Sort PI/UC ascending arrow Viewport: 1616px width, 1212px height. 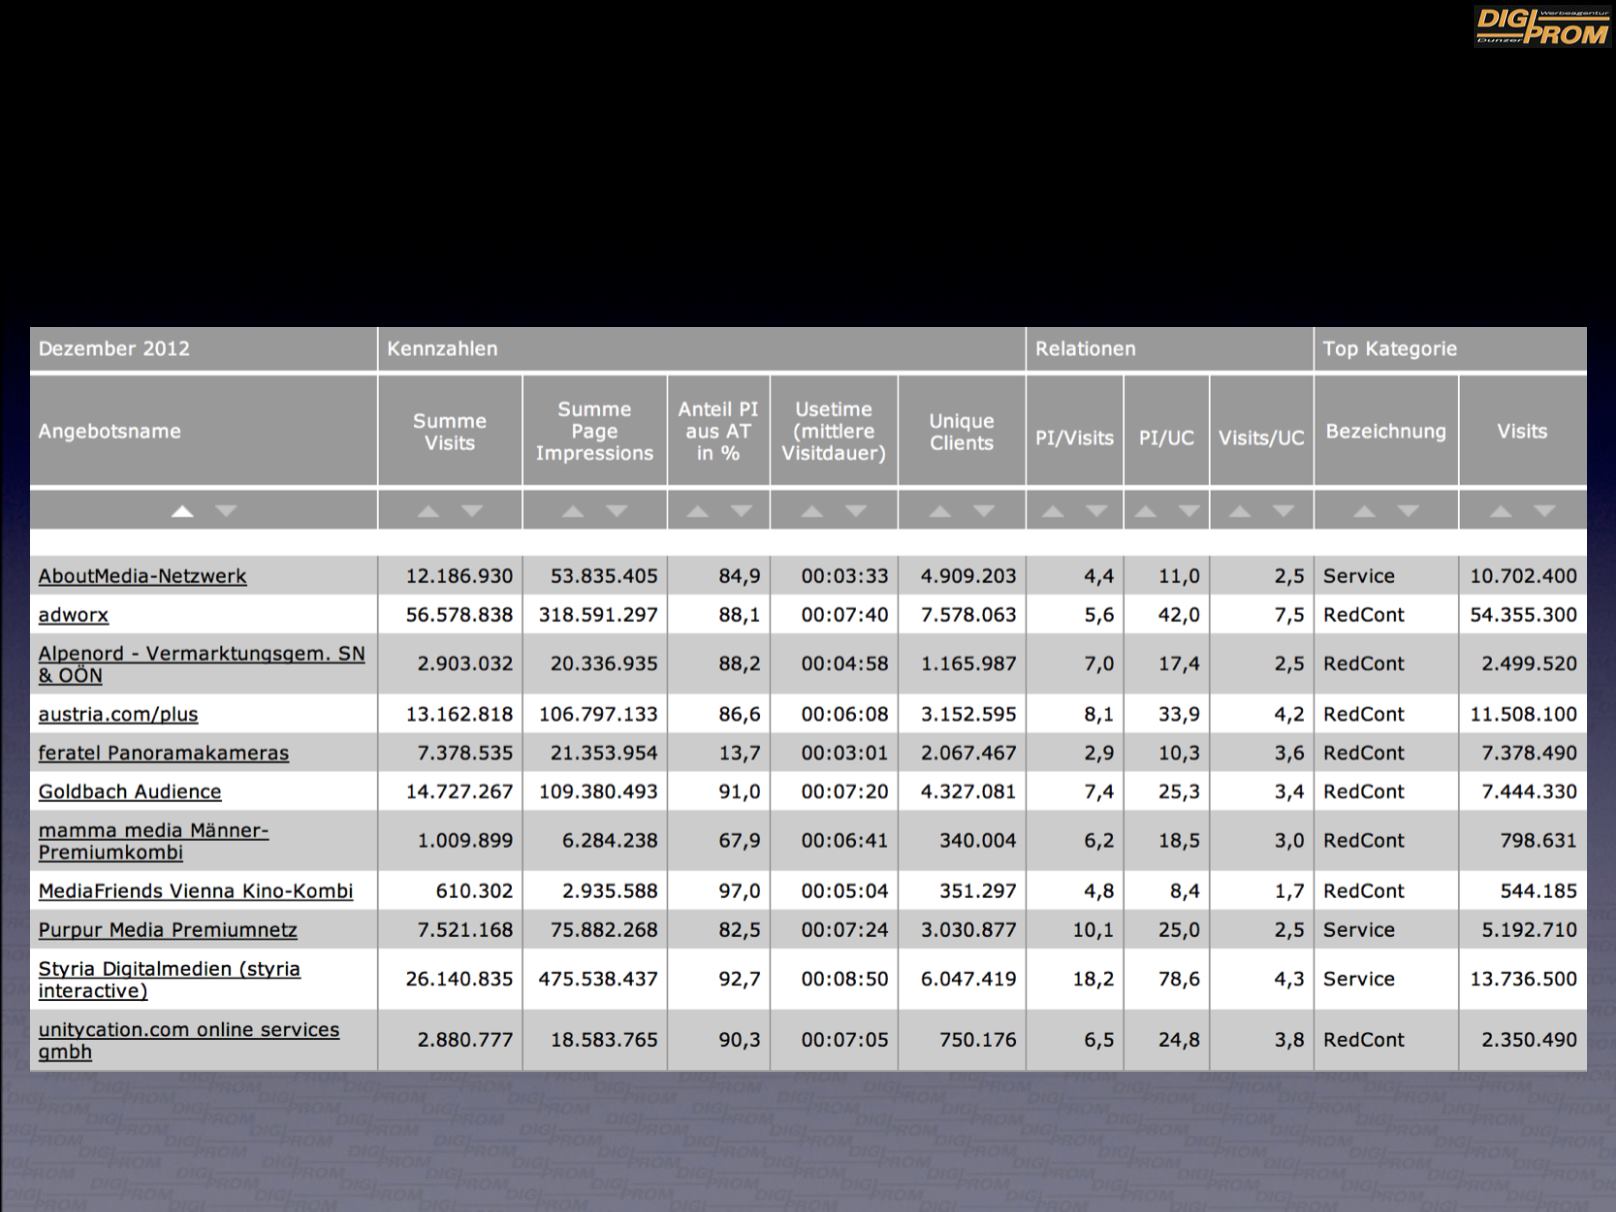(x=1145, y=511)
